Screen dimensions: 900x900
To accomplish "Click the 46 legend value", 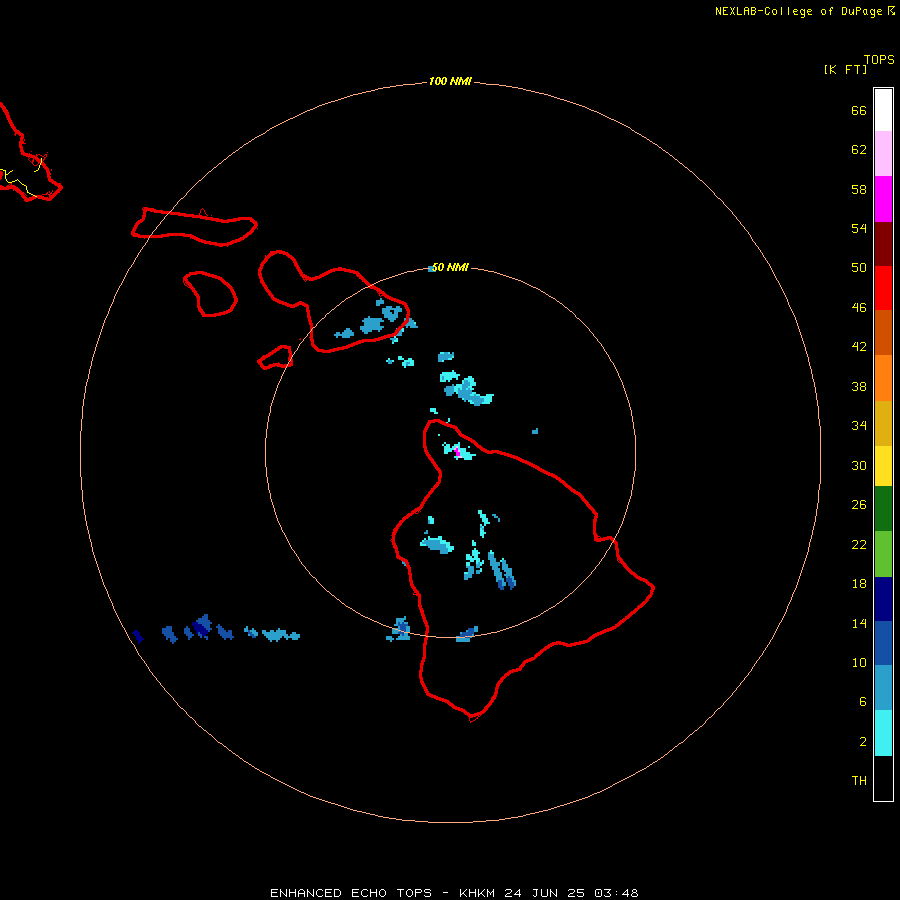I will point(859,307).
